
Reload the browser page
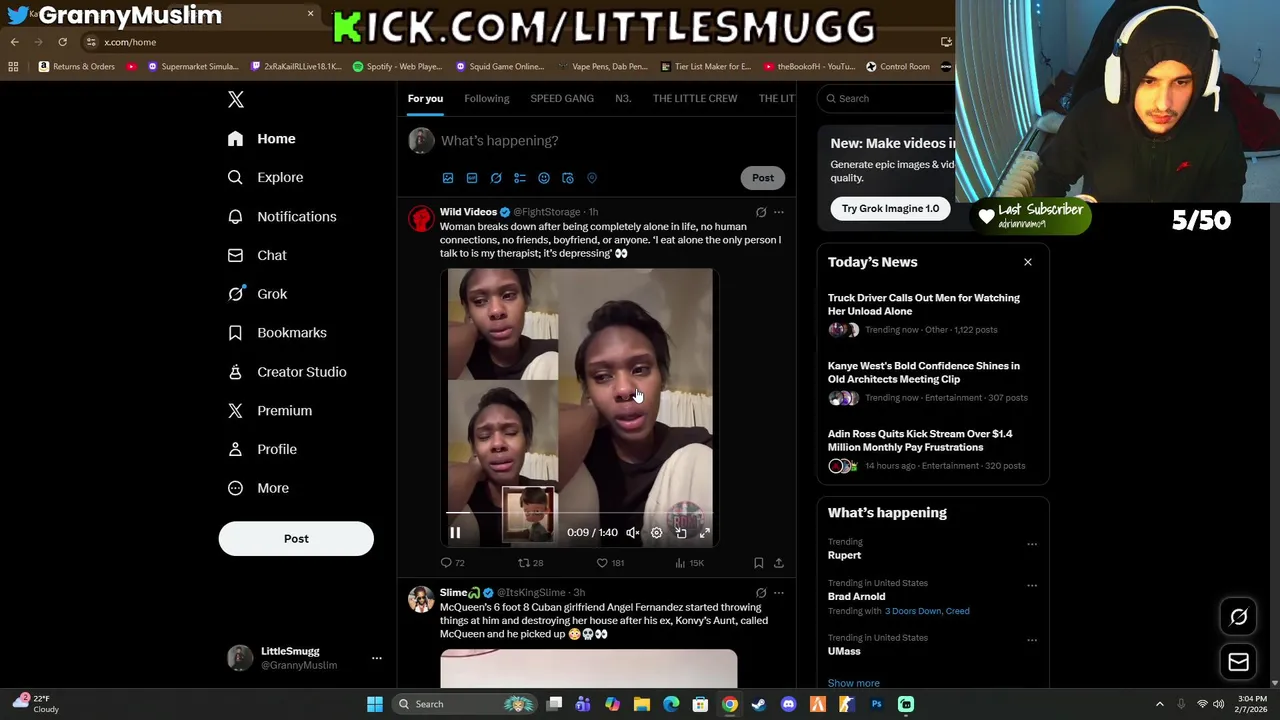click(x=62, y=42)
